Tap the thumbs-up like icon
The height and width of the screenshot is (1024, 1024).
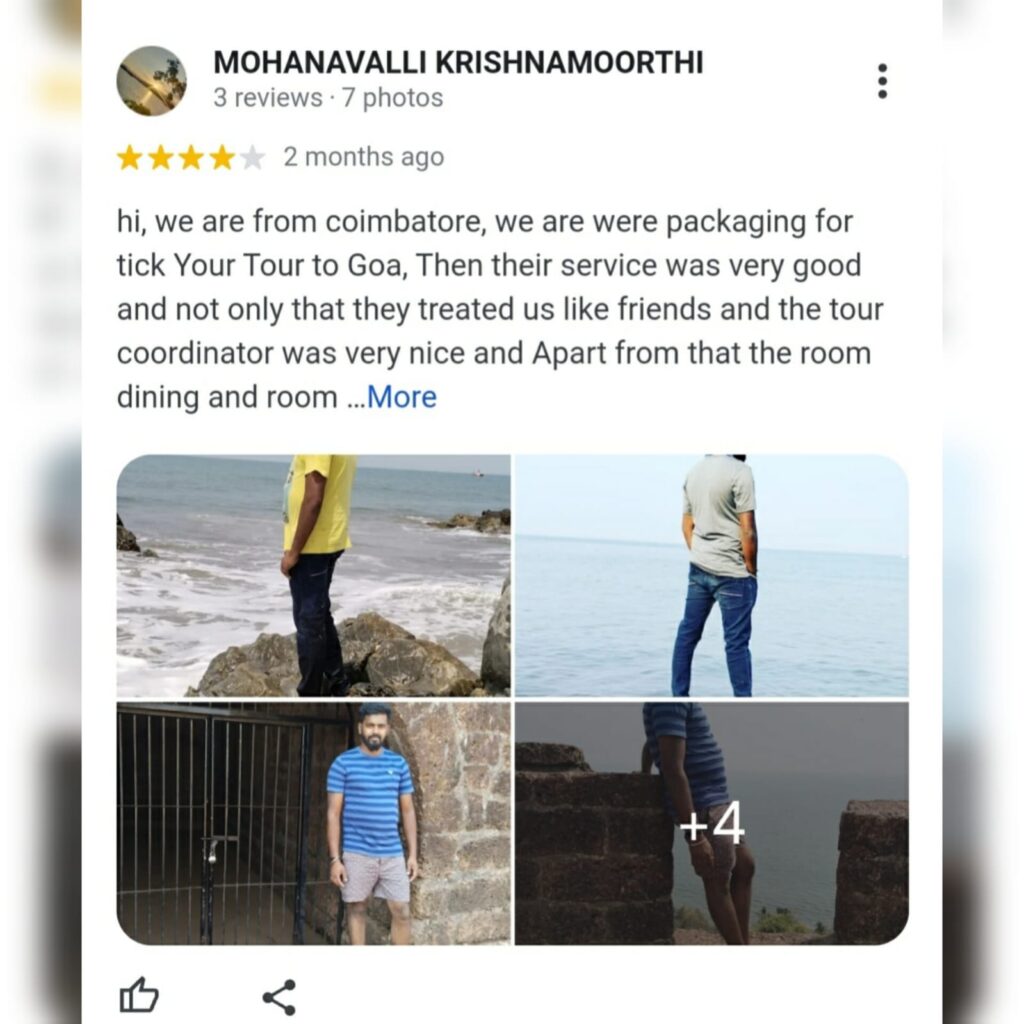point(139,995)
